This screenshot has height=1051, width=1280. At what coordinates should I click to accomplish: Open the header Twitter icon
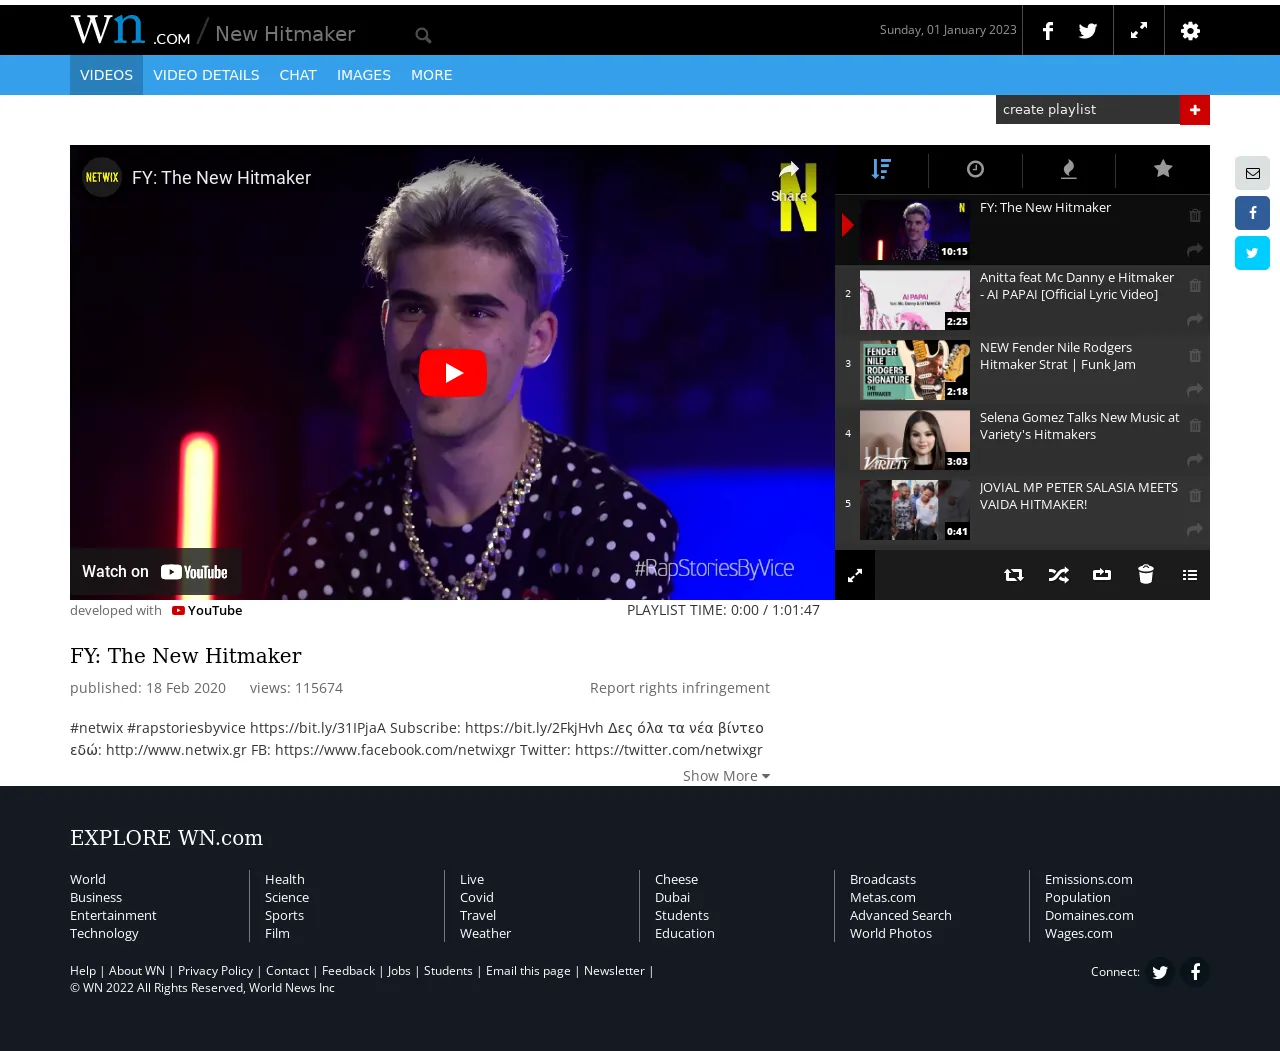click(x=1088, y=31)
